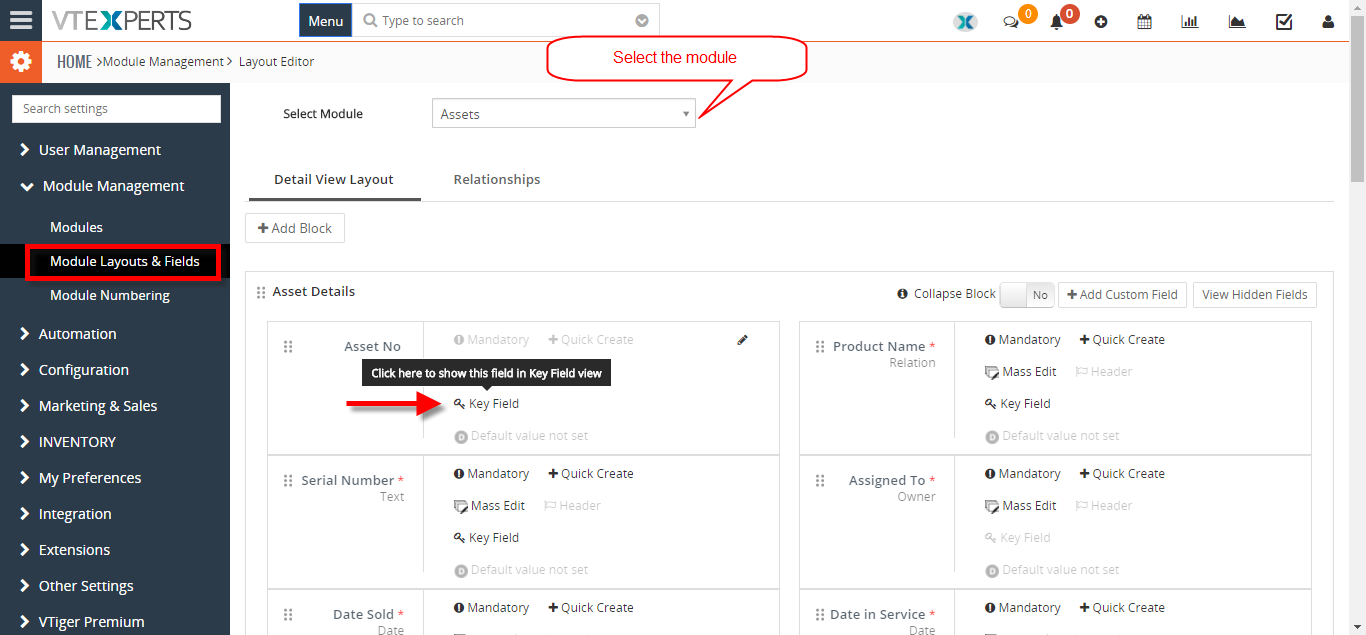
Task: Click the Add Block button
Action: [x=295, y=228]
